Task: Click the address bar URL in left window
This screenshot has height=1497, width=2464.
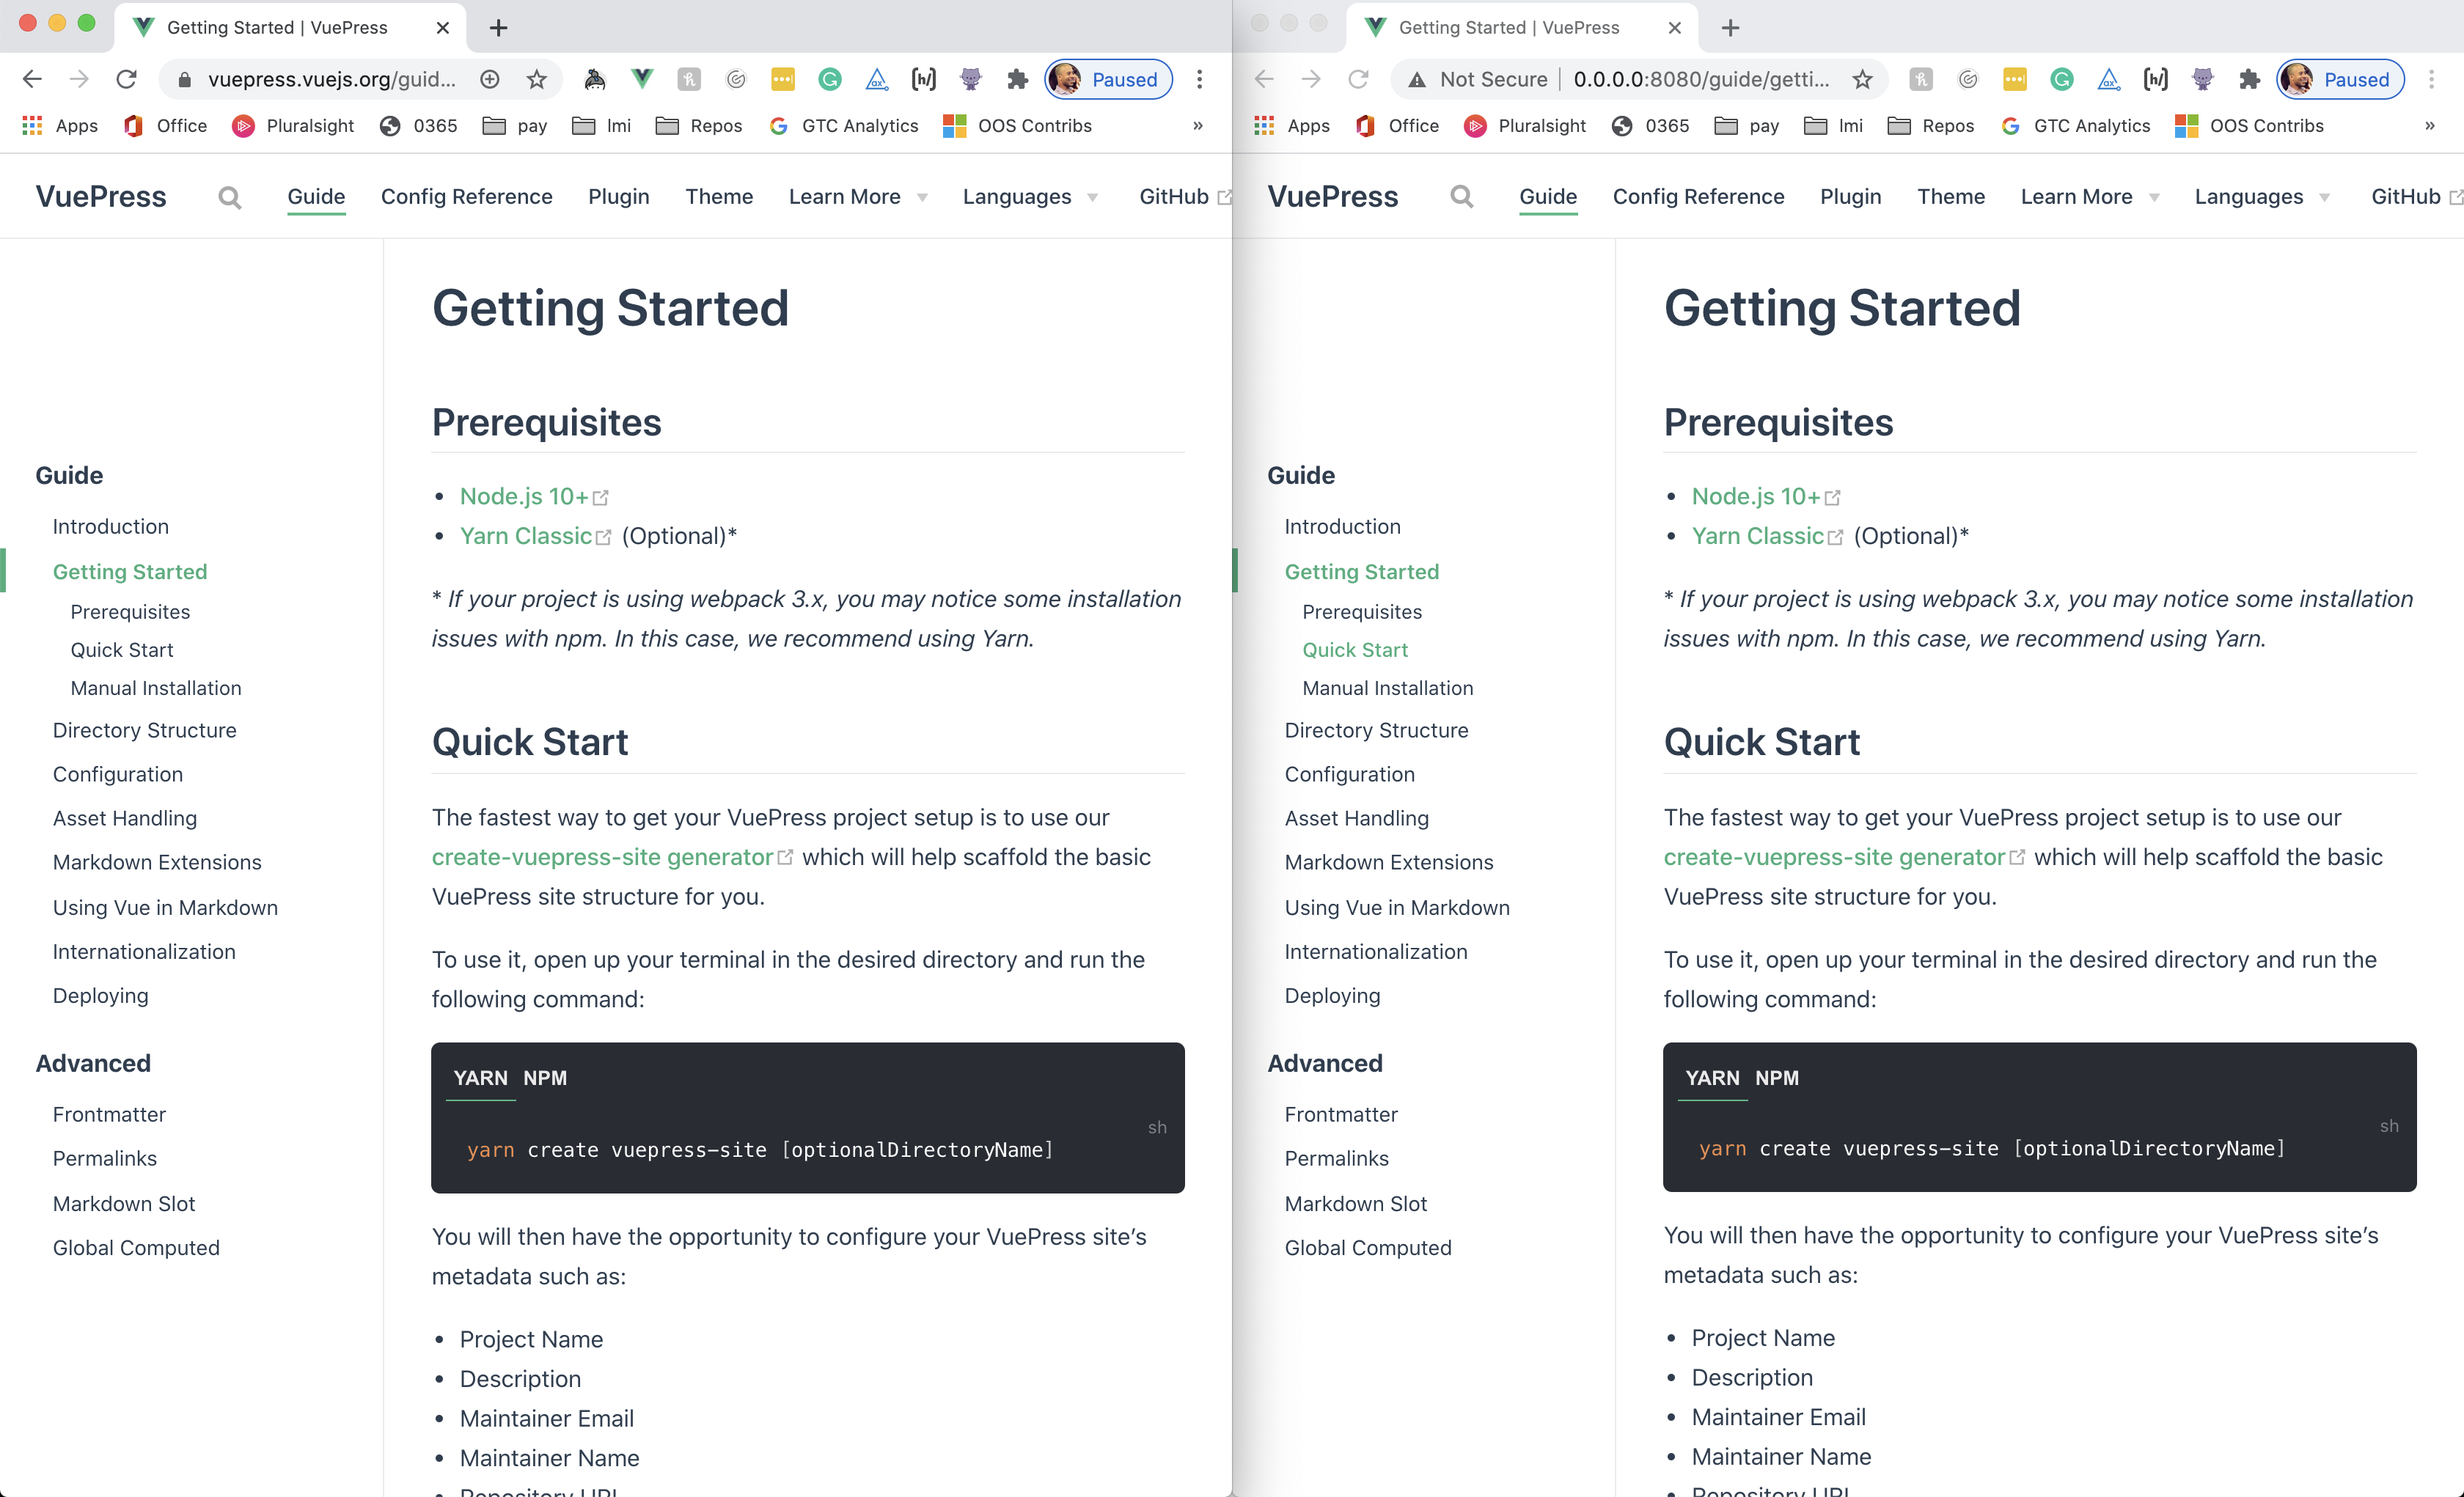Action: (x=332, y=79)
